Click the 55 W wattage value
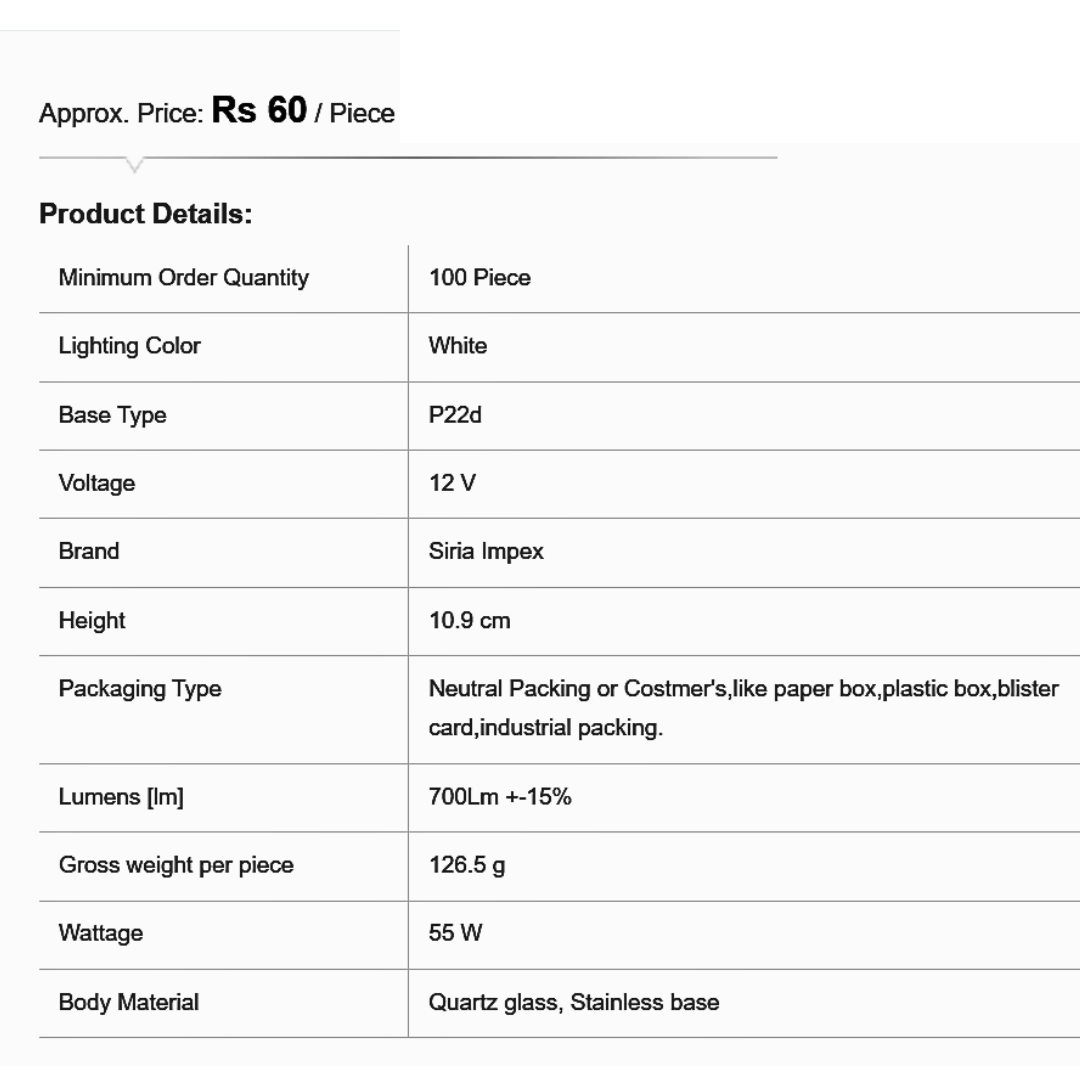Viewport: 1080px width, 1080px height. pos(455,933)
